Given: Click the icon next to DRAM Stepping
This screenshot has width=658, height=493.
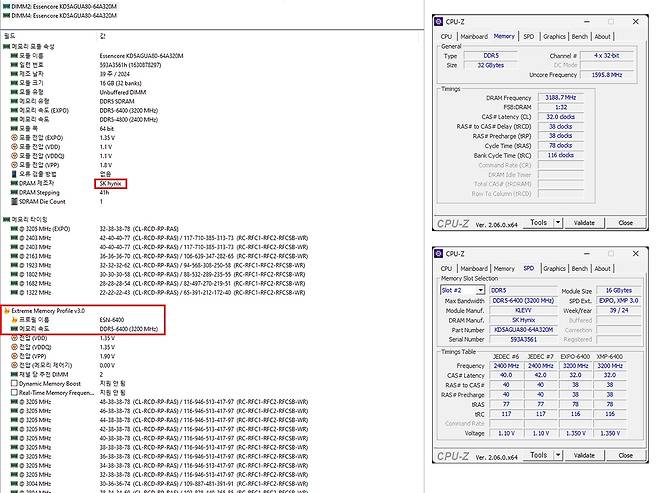Looking at the screenshot, I should (12, 192).
